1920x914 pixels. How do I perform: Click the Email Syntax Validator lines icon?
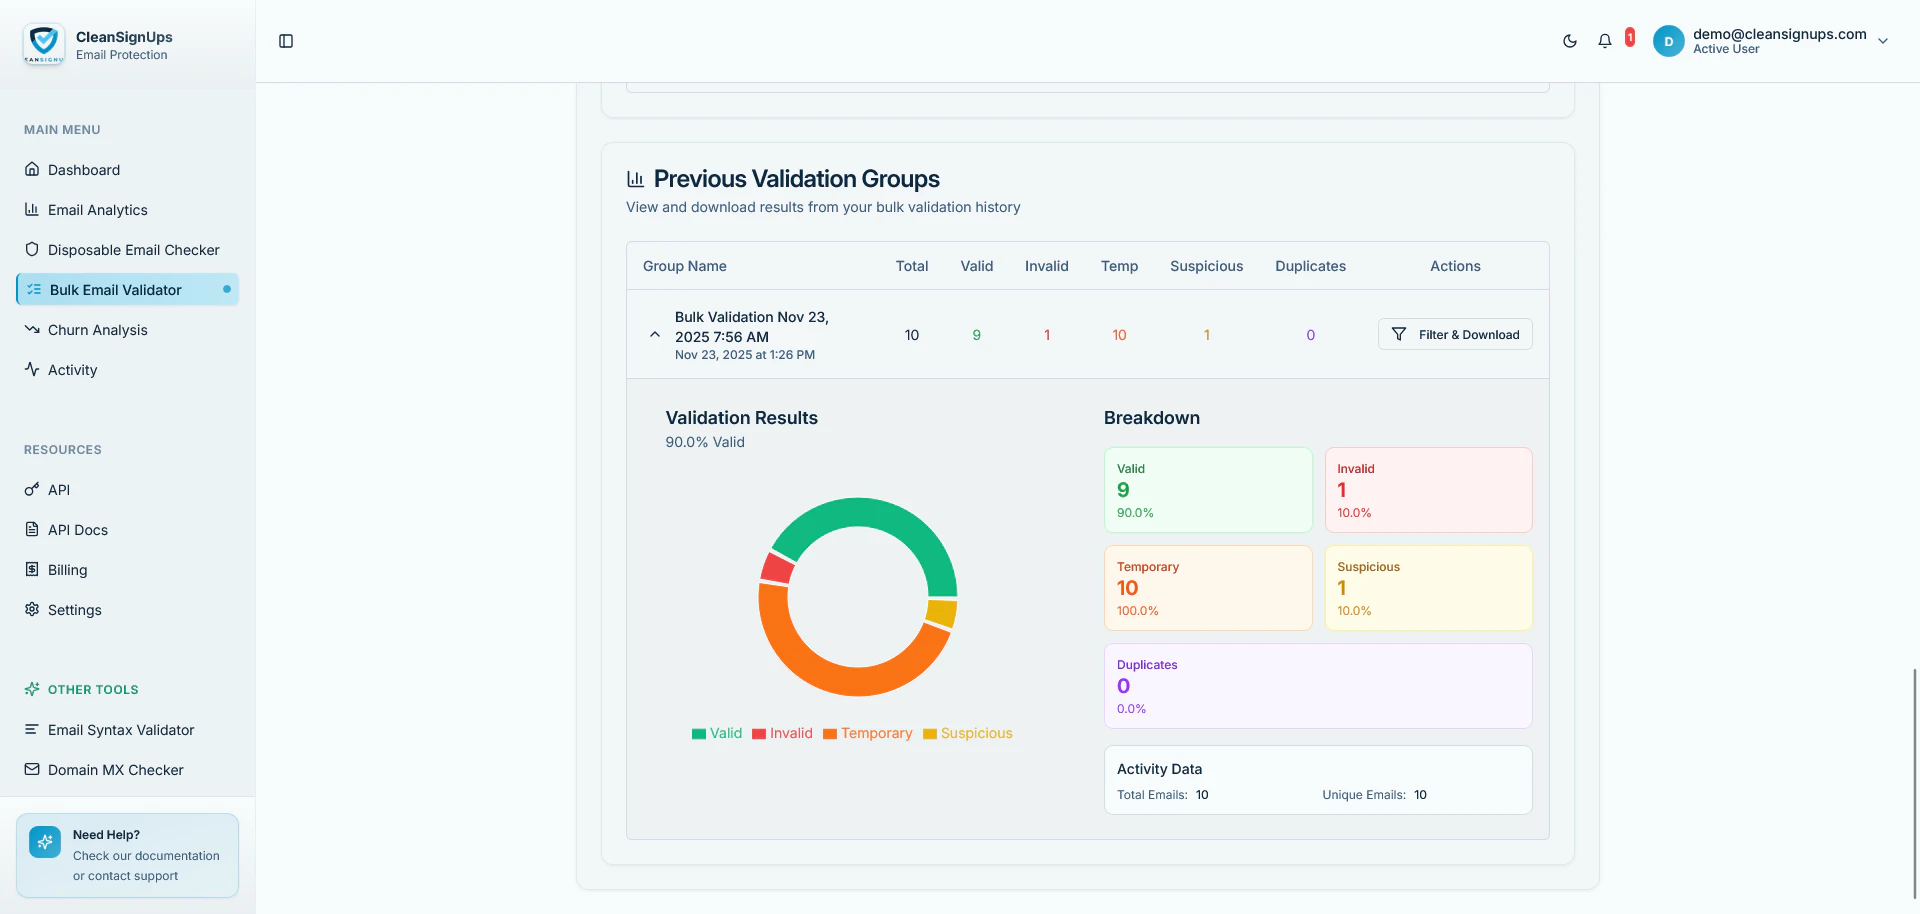coord(32,729)
